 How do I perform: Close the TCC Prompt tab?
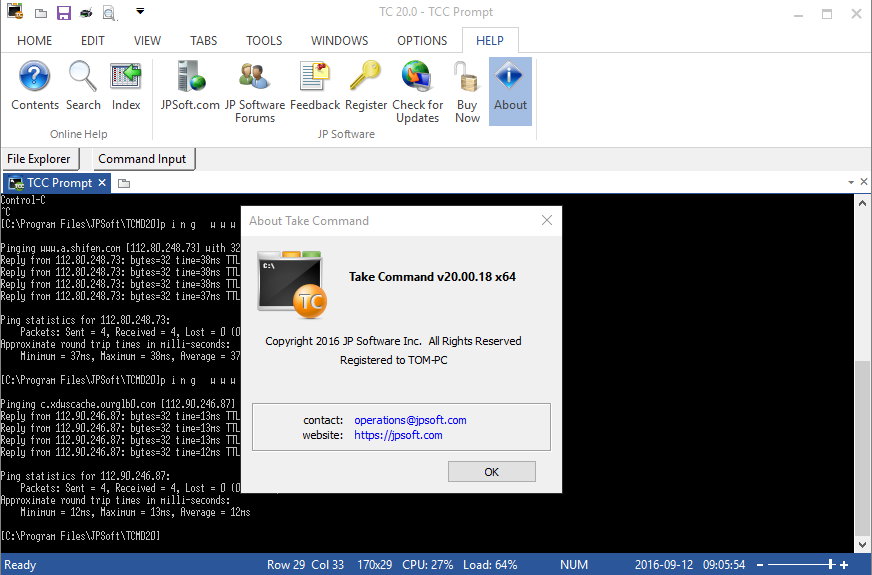coord(102,182)
